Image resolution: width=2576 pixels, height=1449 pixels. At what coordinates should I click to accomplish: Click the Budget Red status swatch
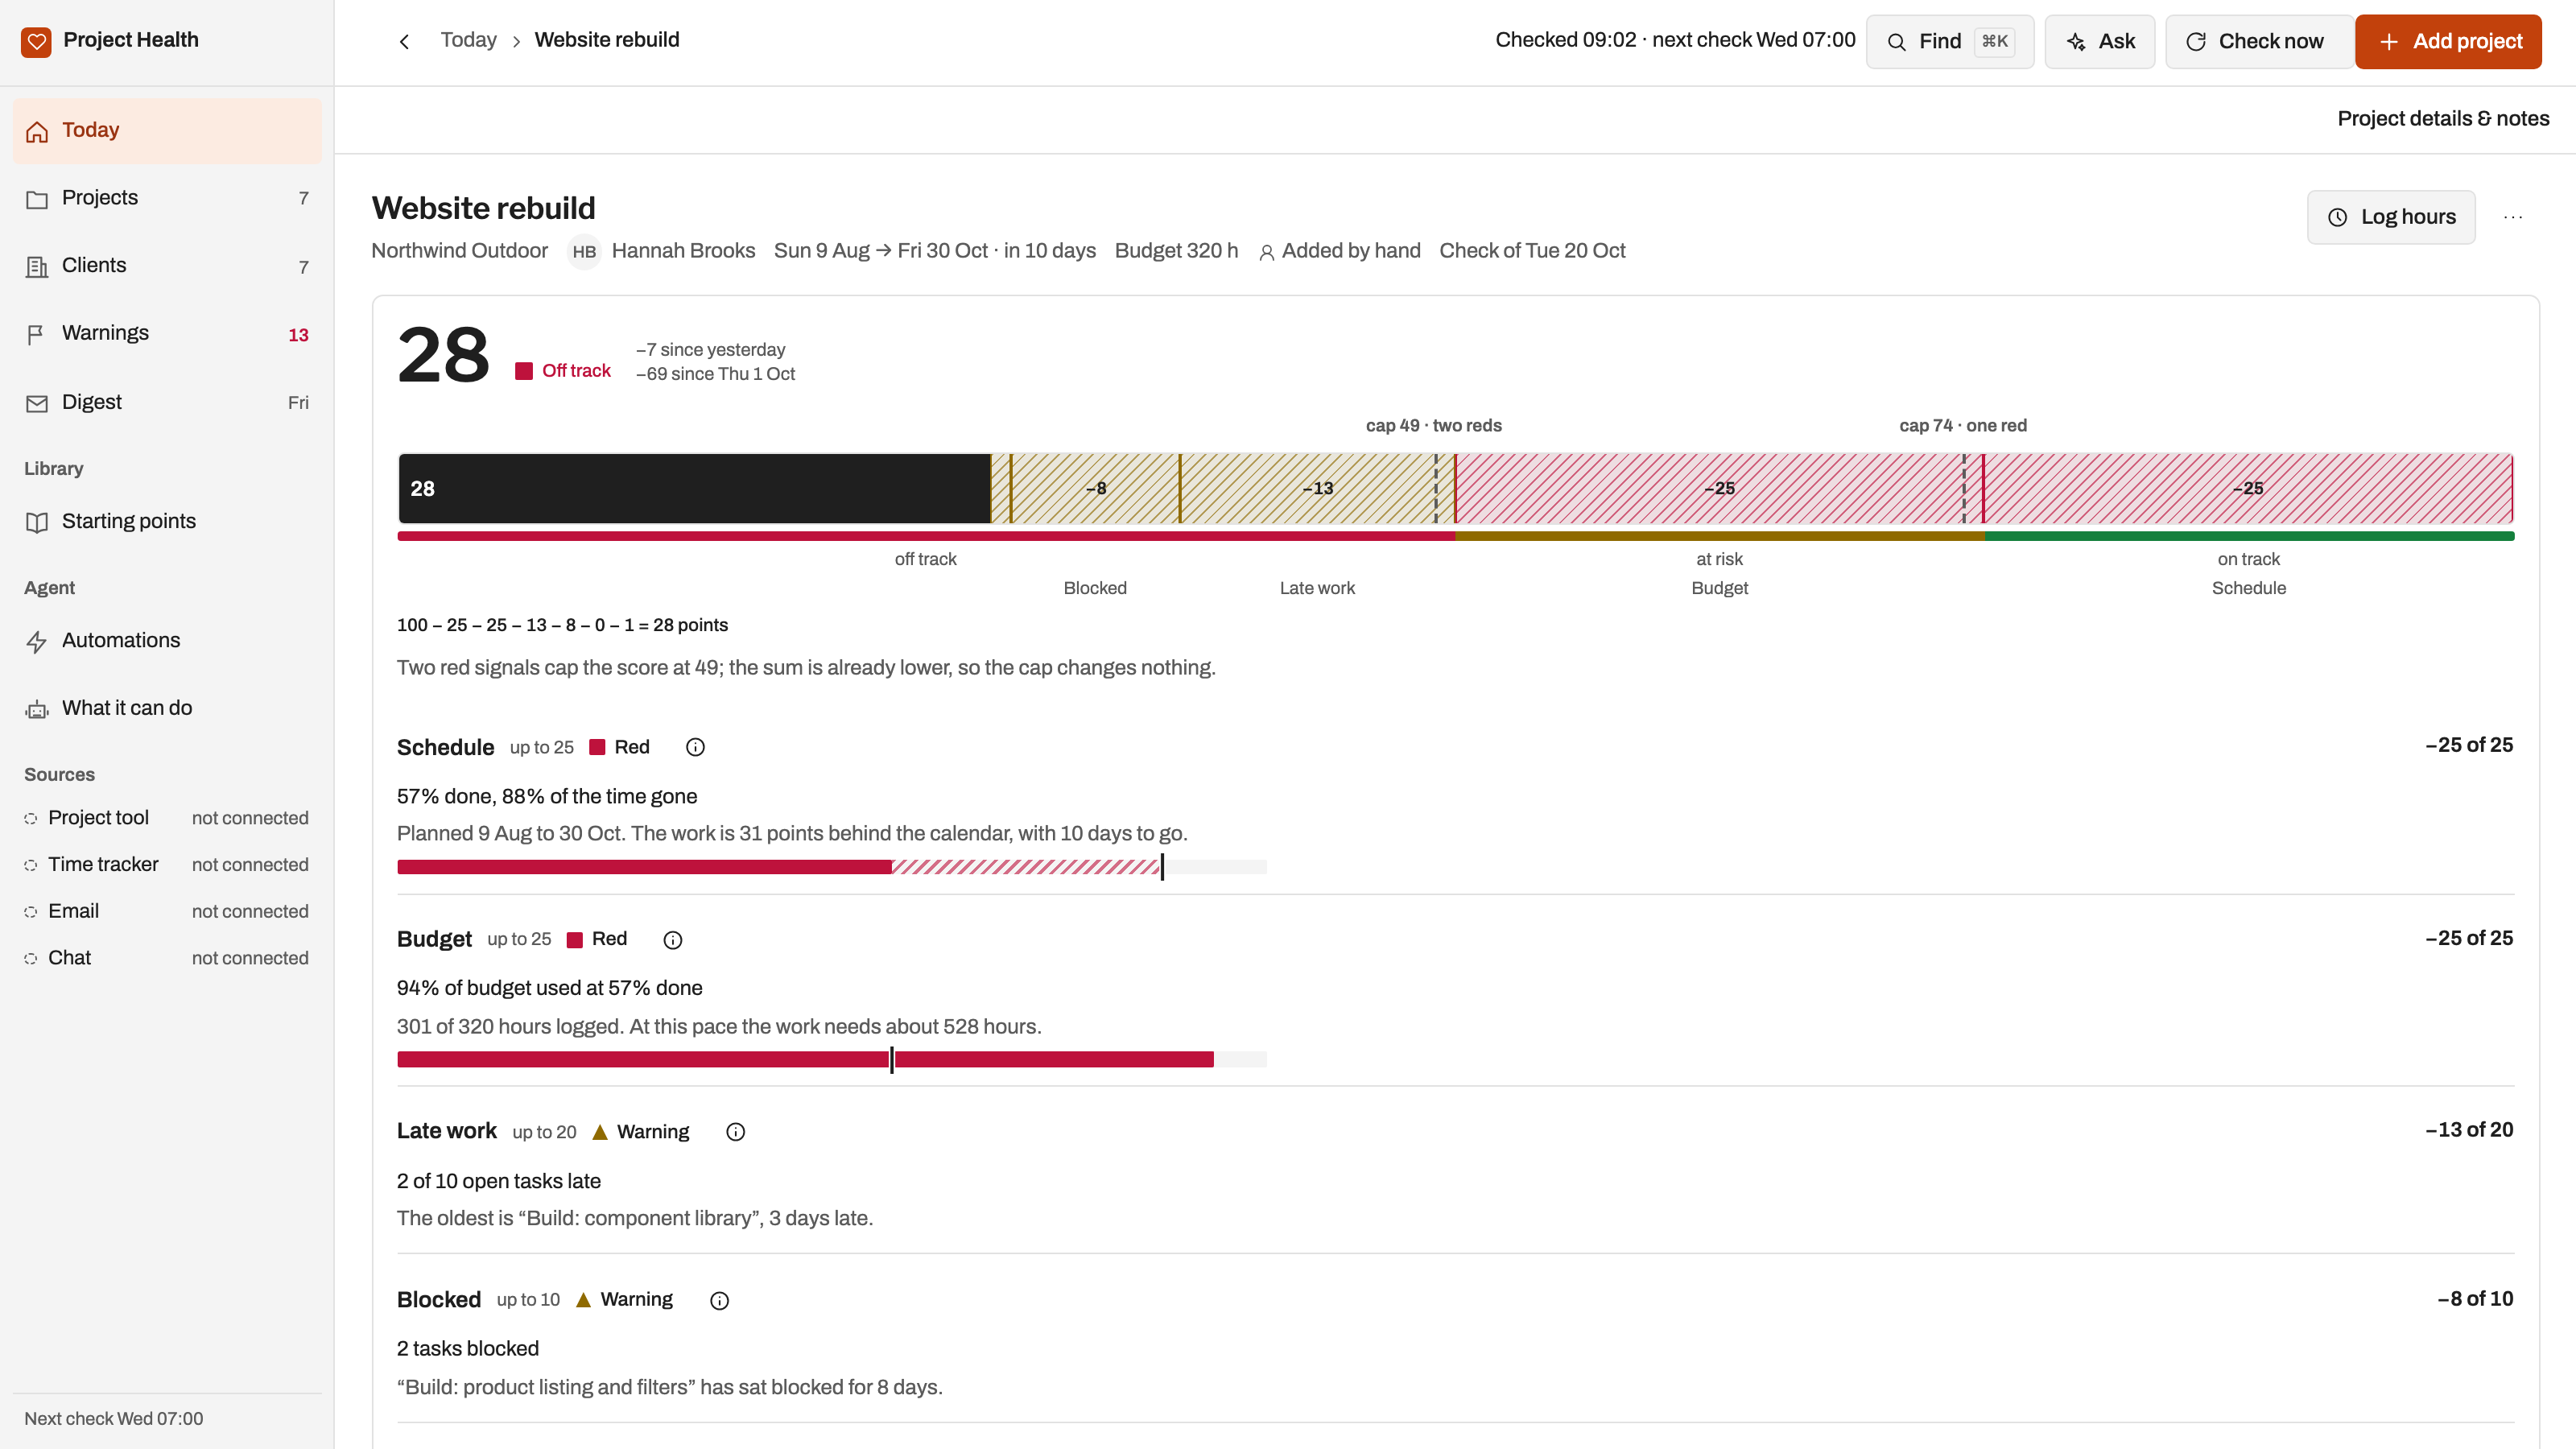(575, 940)
